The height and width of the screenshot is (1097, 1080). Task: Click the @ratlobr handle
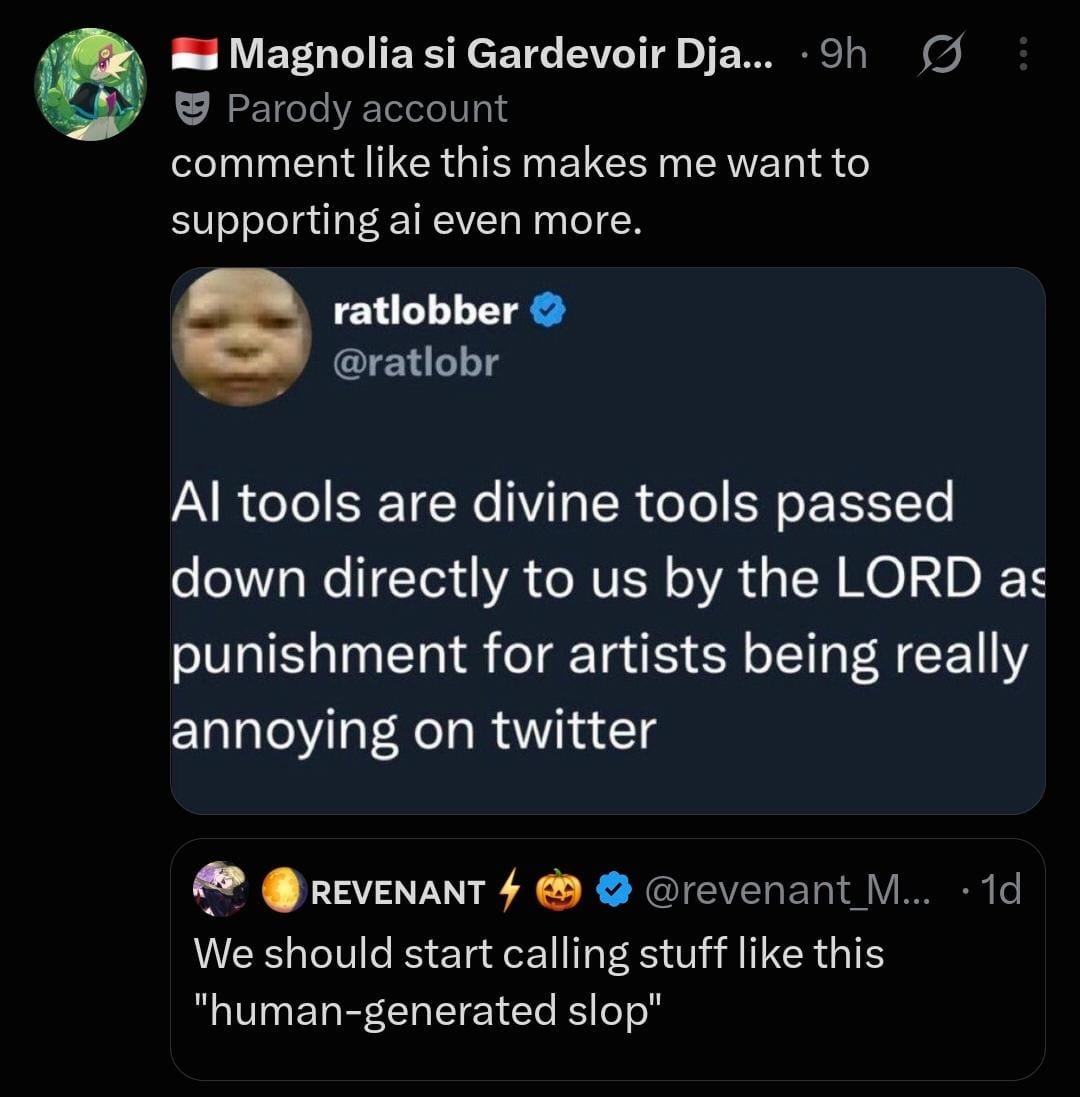coord(416,362)
